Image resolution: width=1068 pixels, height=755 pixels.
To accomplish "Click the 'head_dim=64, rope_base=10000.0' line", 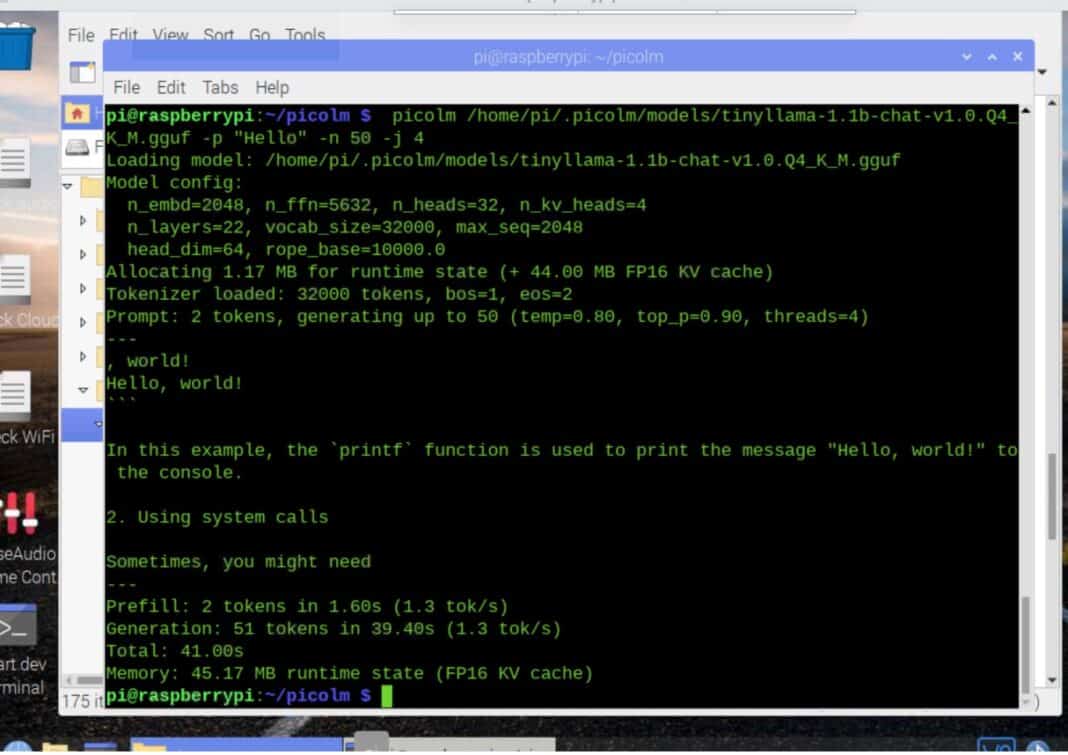I will coord(286,250).
